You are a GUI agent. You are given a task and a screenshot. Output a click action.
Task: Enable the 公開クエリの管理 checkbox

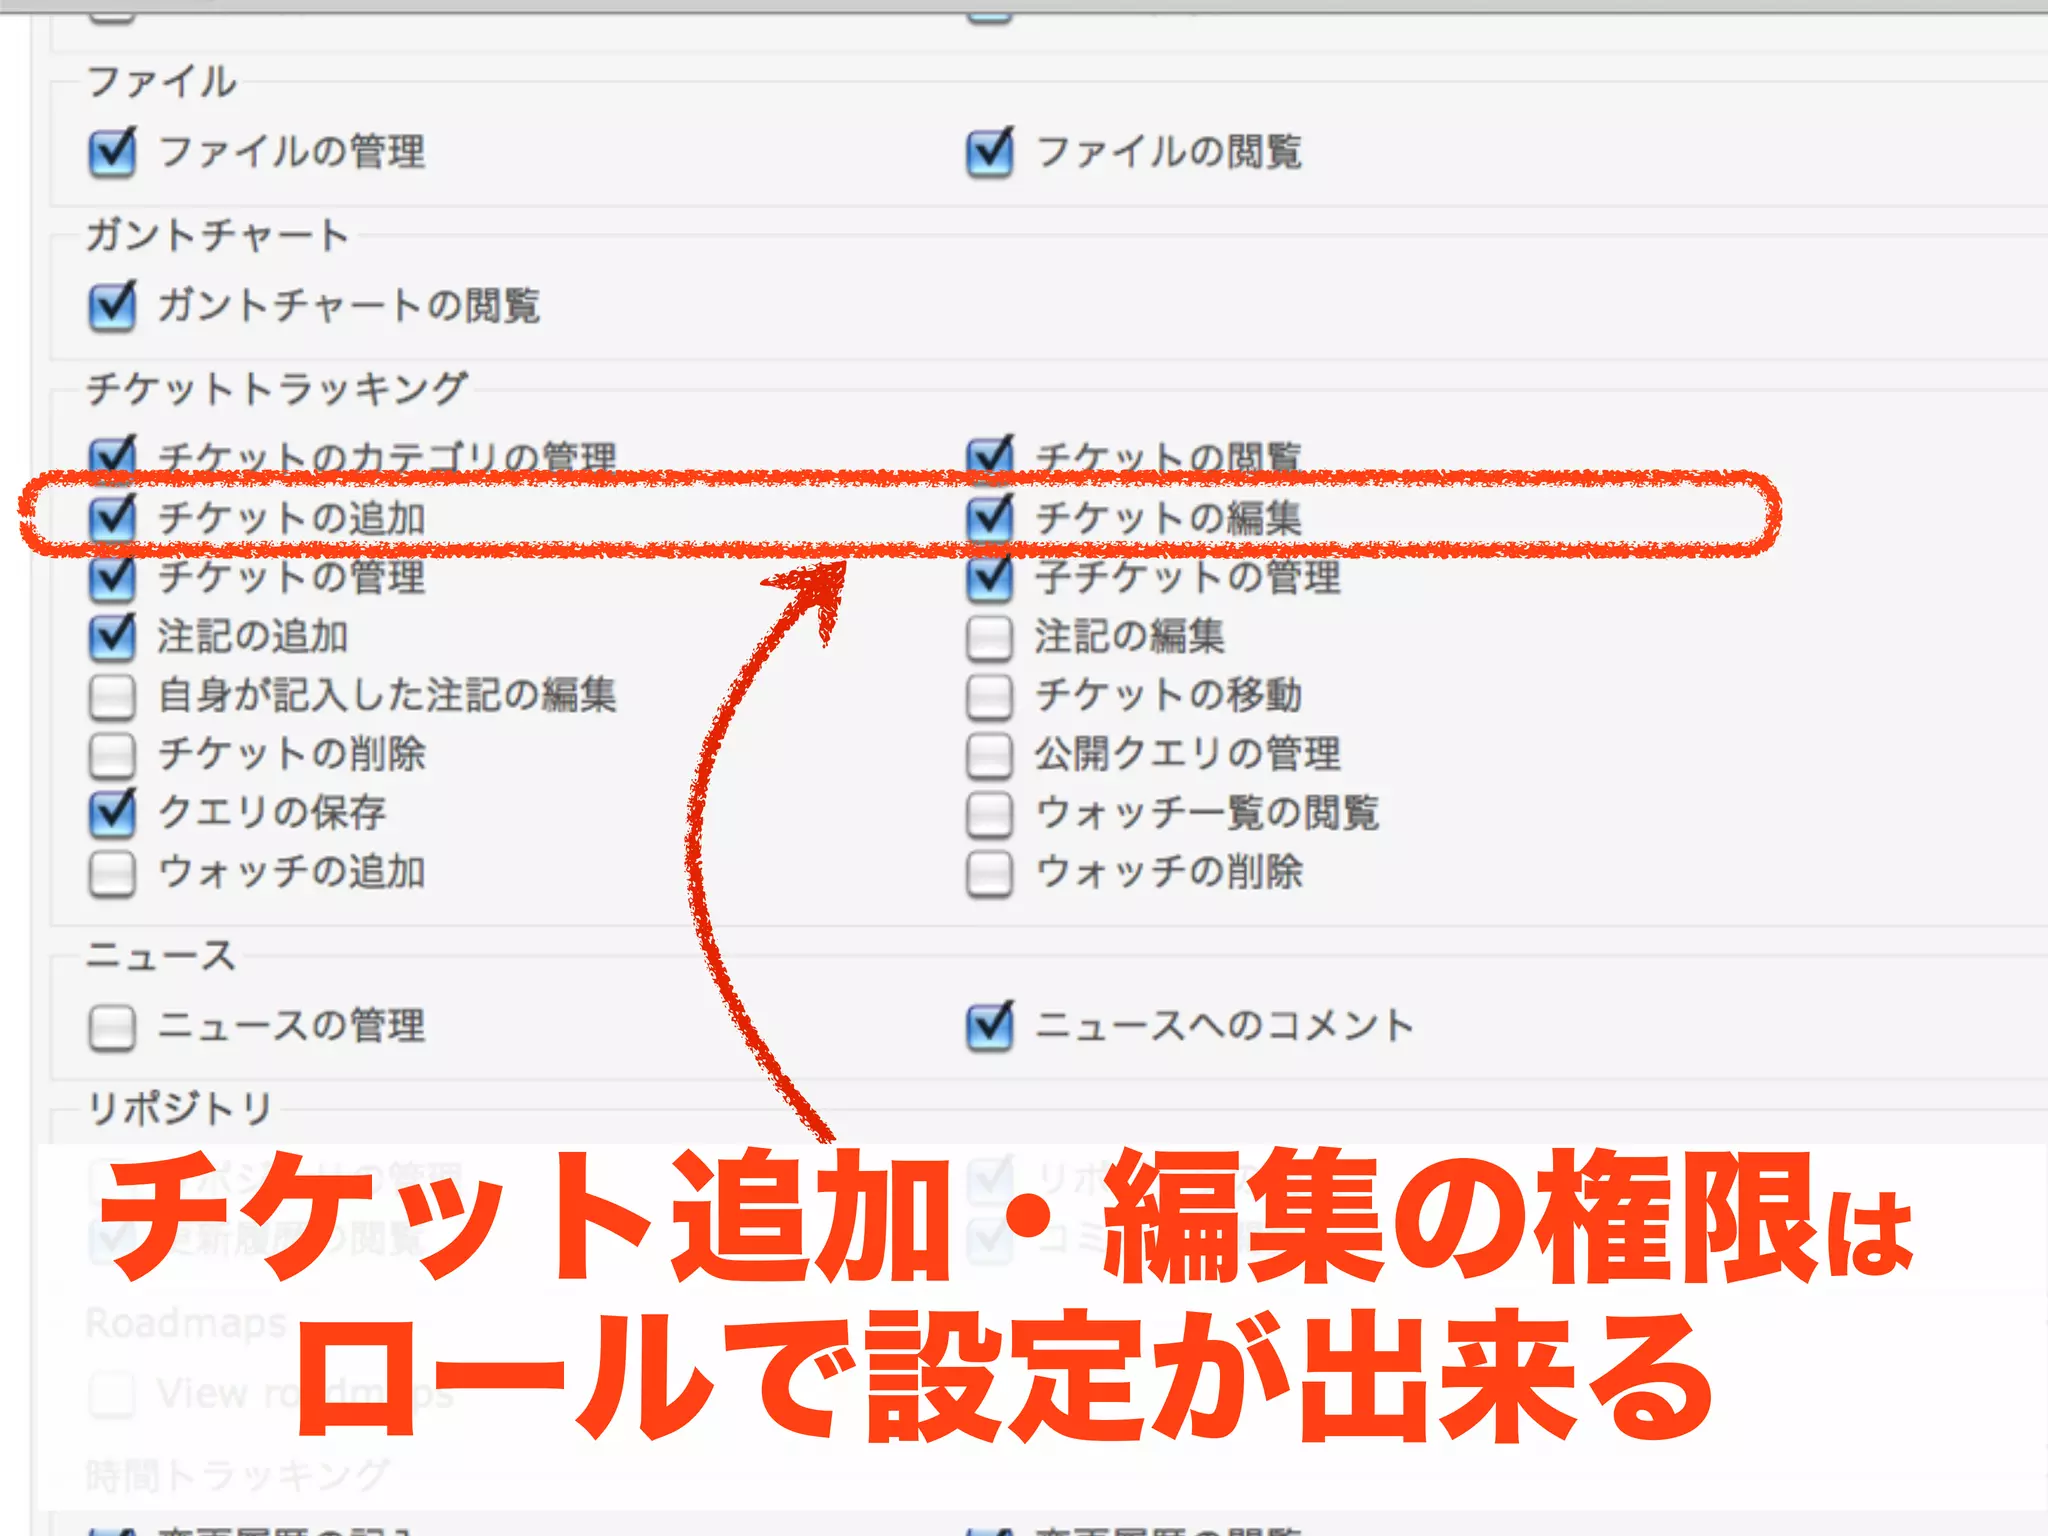click(x=990, y=756)
